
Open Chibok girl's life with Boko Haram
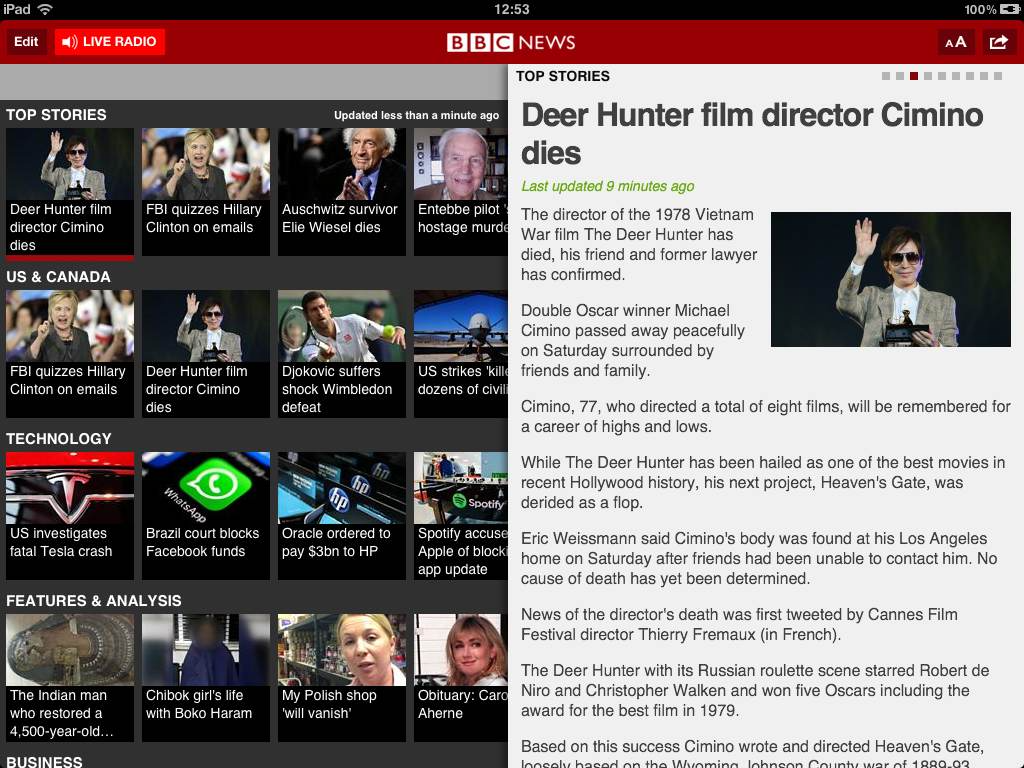pyautogui.click(x=206, y=678)
